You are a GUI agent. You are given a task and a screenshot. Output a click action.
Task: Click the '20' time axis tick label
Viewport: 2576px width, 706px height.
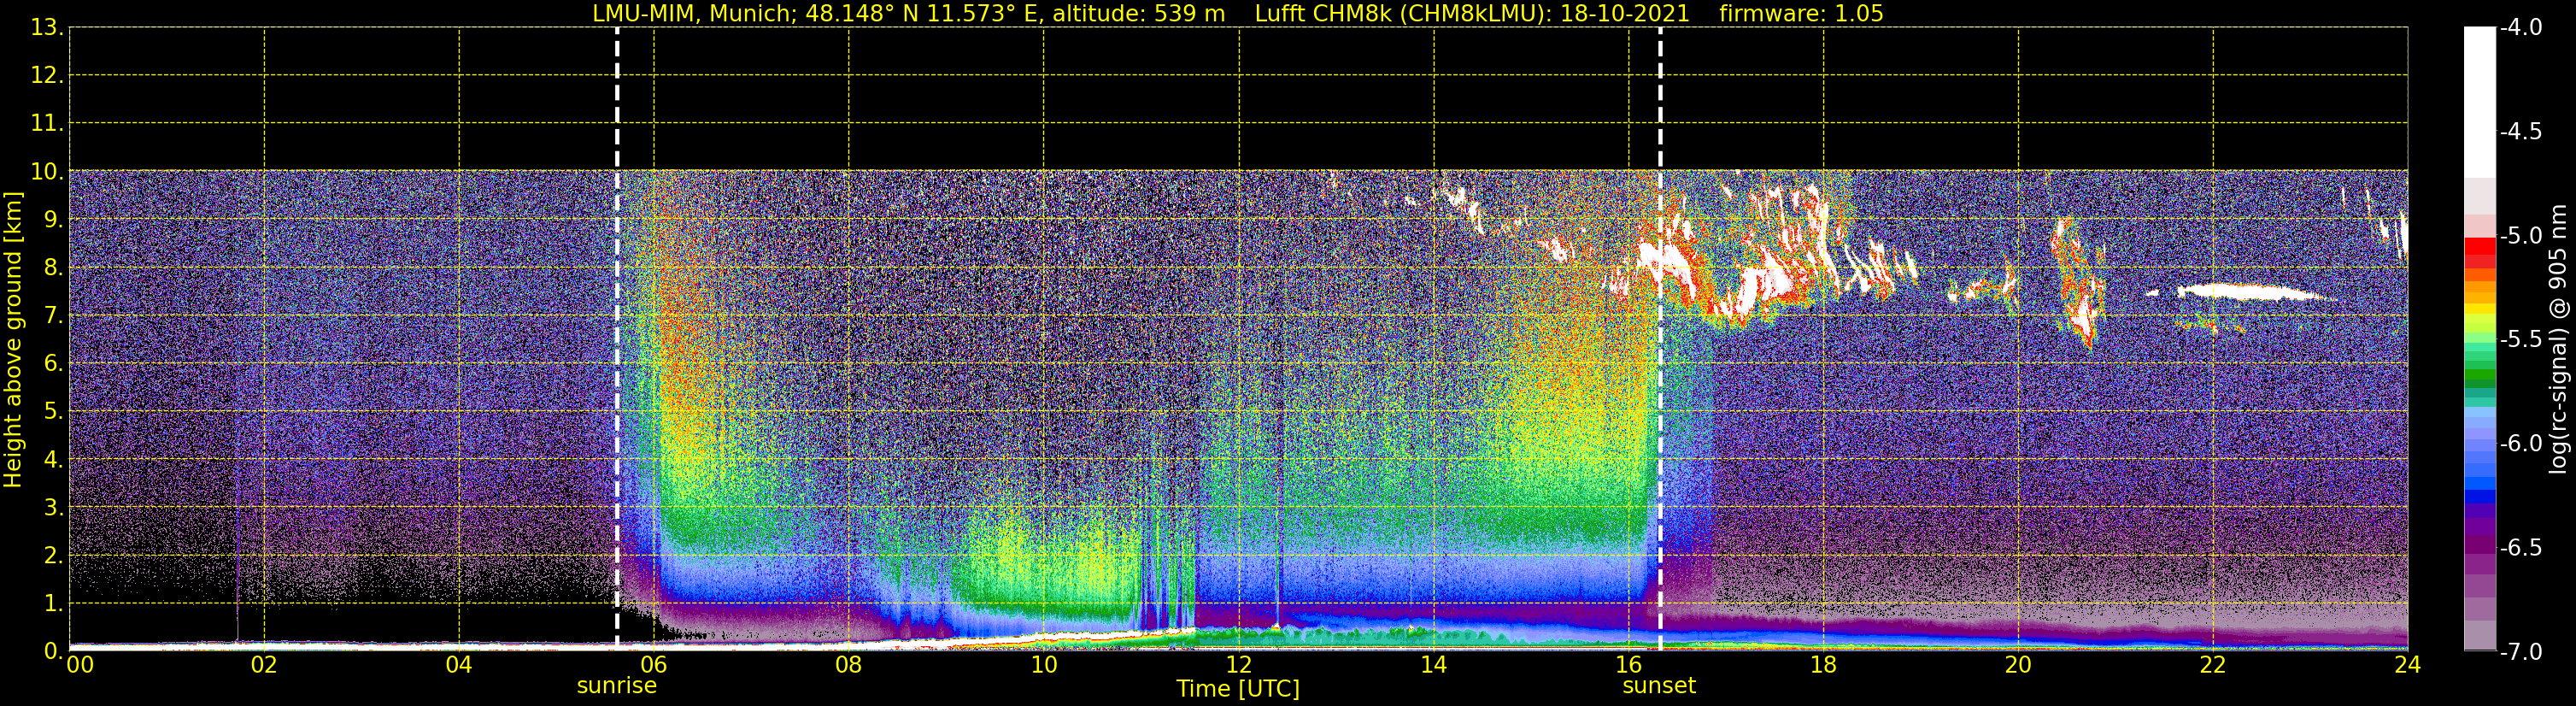click(x=2019, y=665)
